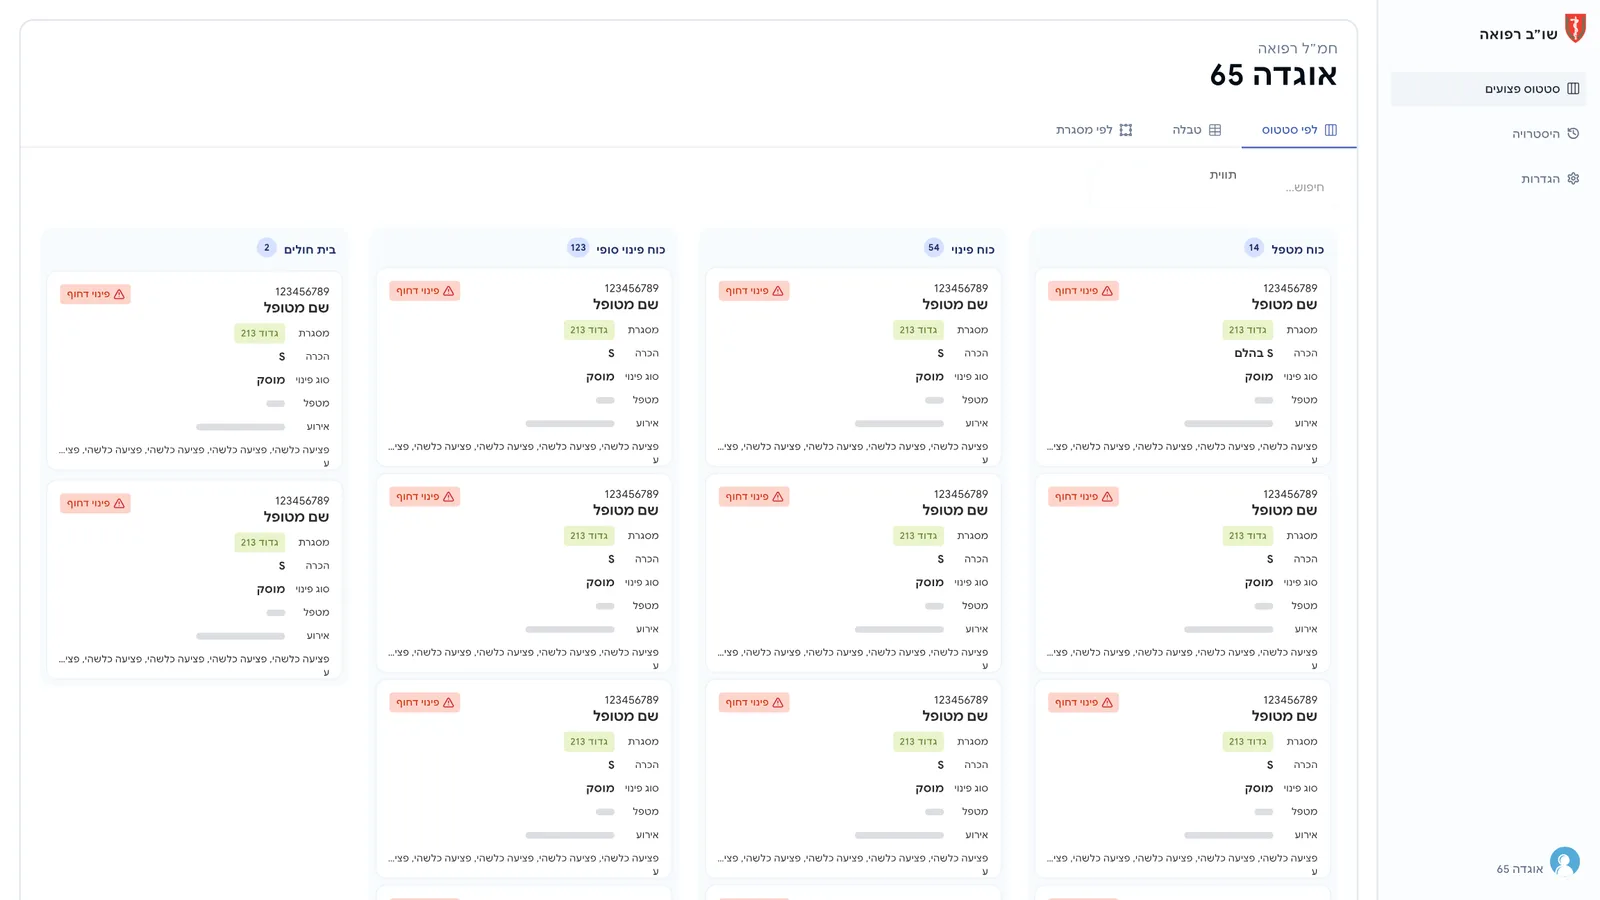Open the תווית label filter
Image resolution: width=1600 pixels, height=900 pixels.
pyautogui.click(x=1223, y=175)
